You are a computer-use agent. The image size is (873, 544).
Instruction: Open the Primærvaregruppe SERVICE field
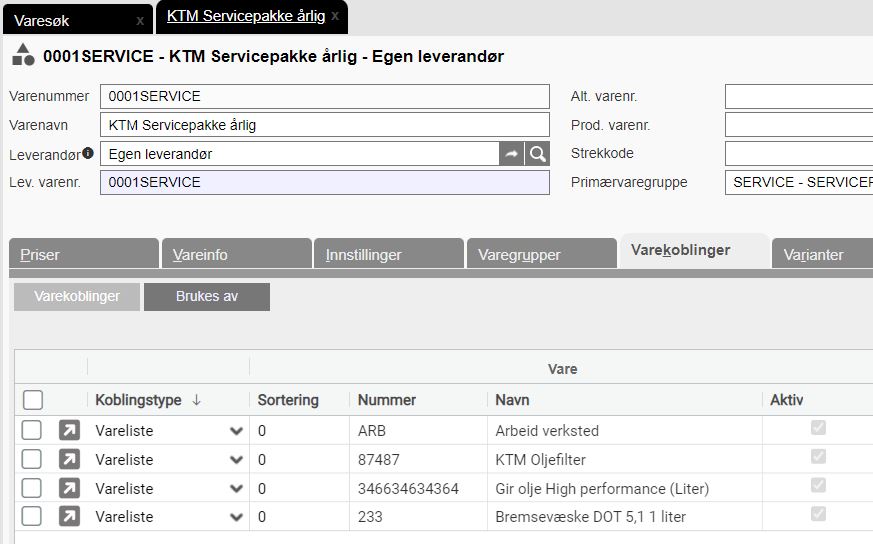[799, 182]
